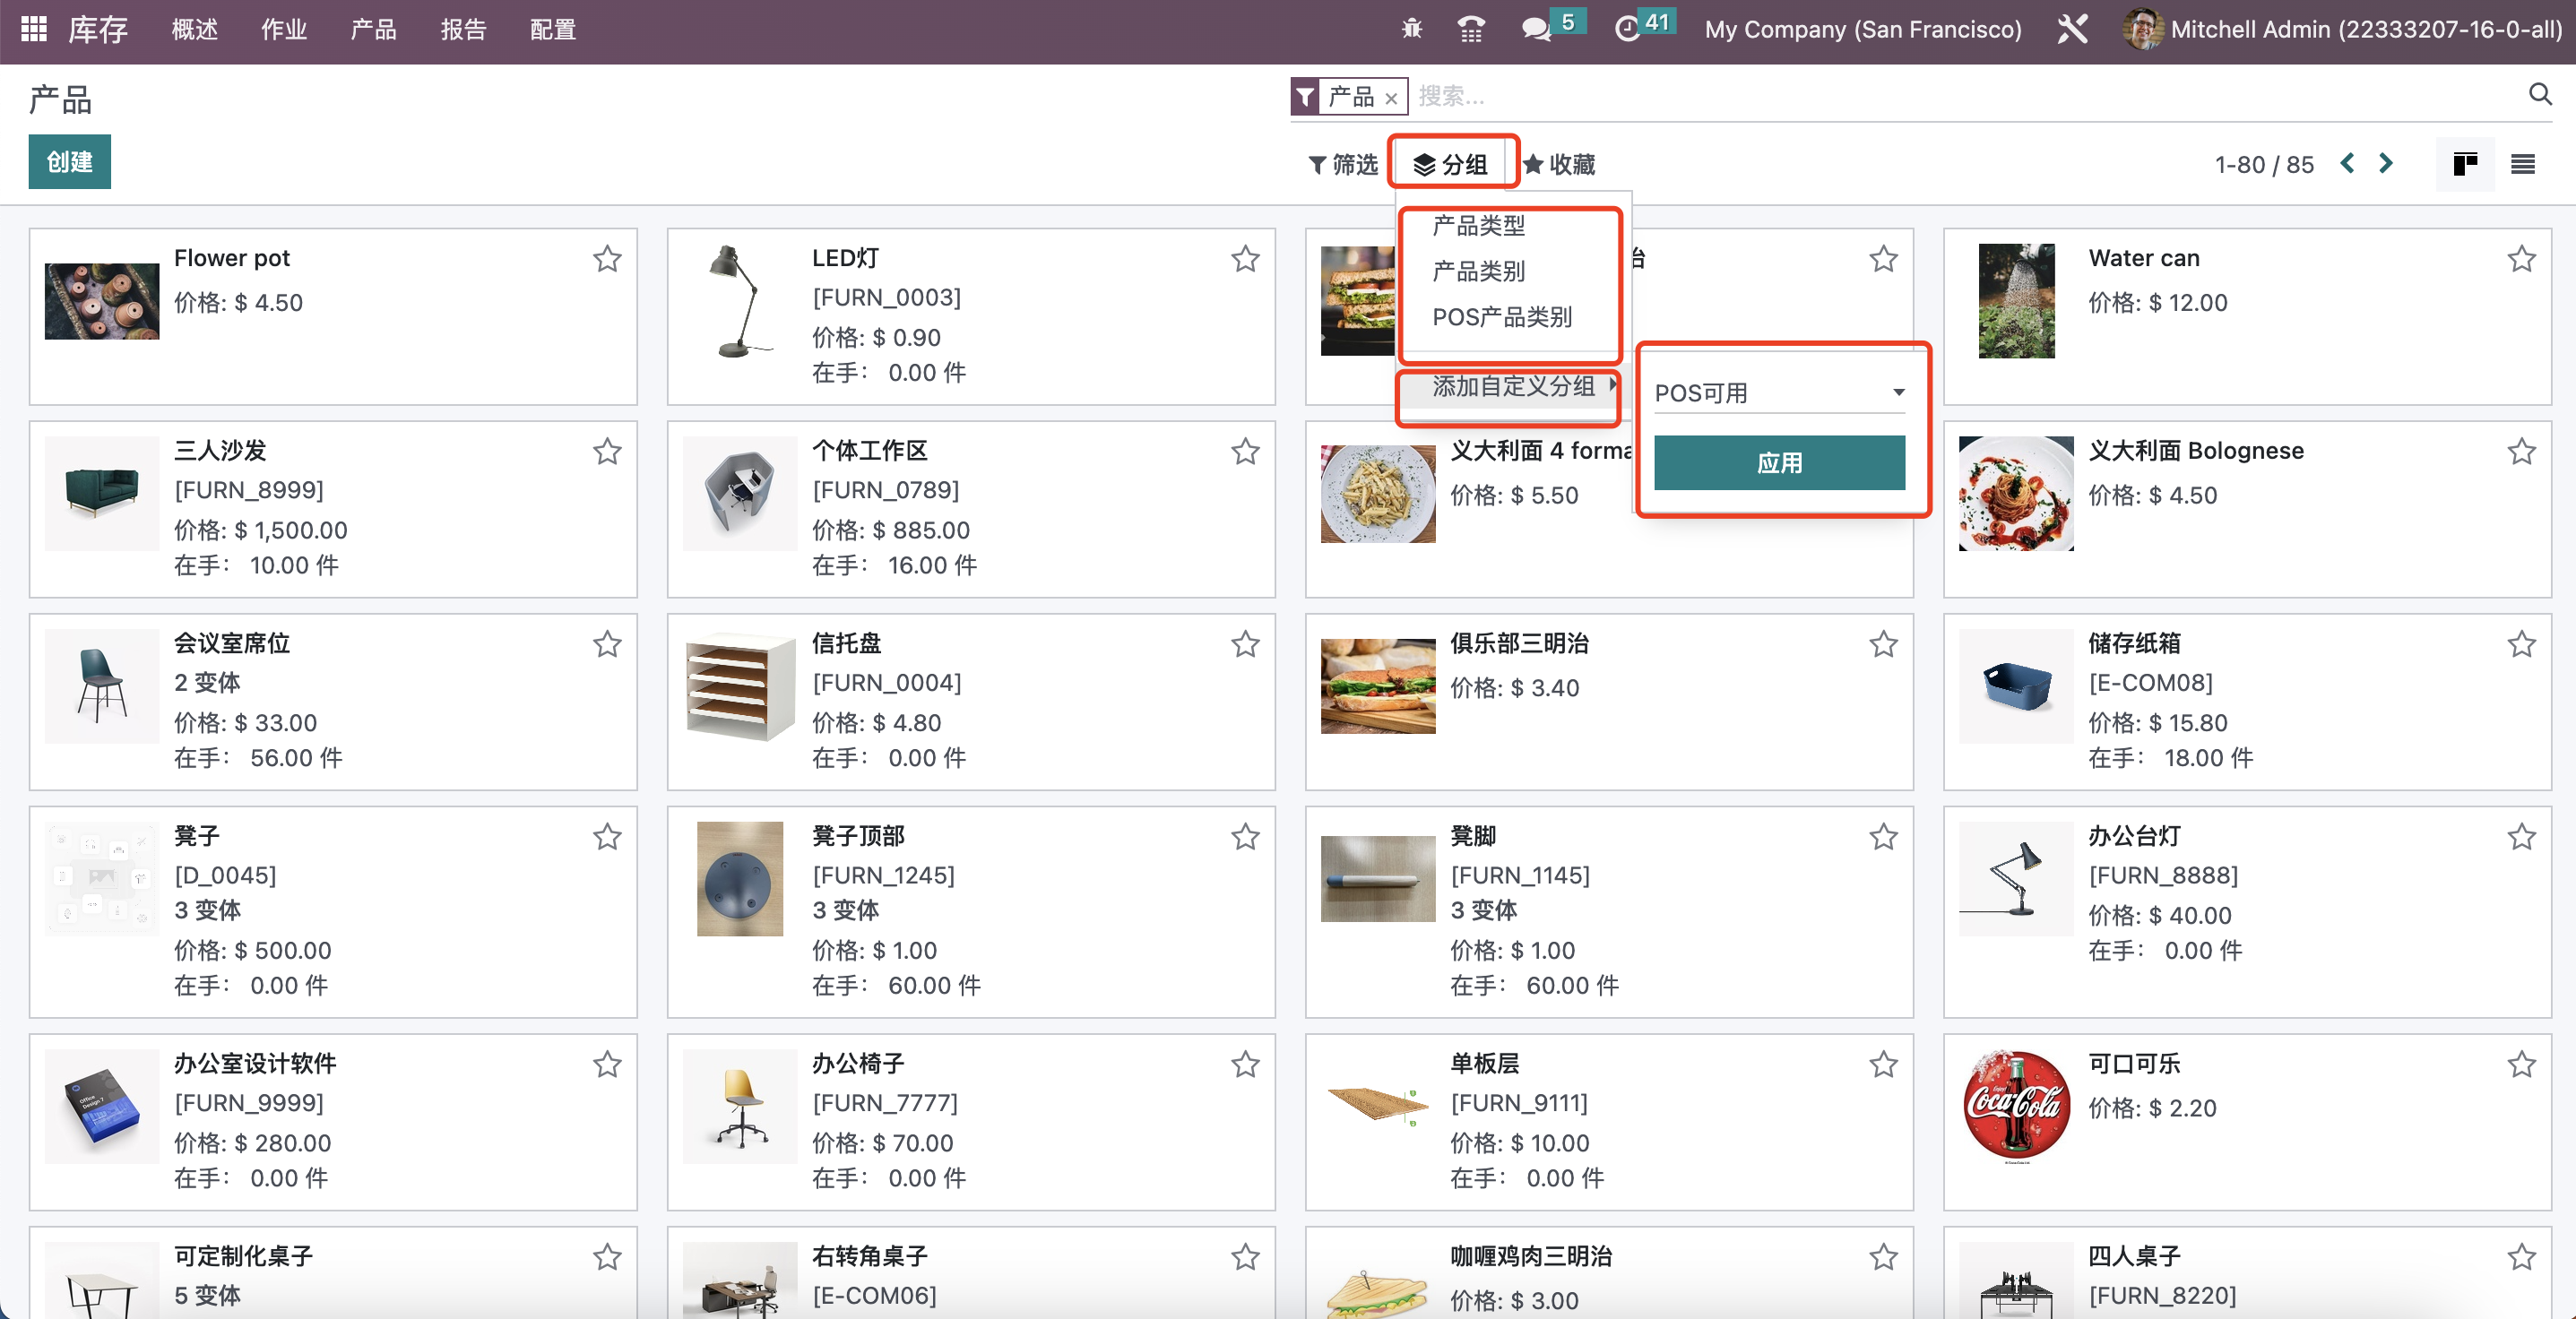The width and height of the screenshot is (2576, 1319).
Task: Favorite the 俱乐部三明治 product
Action: click(x=1883, y=644)
